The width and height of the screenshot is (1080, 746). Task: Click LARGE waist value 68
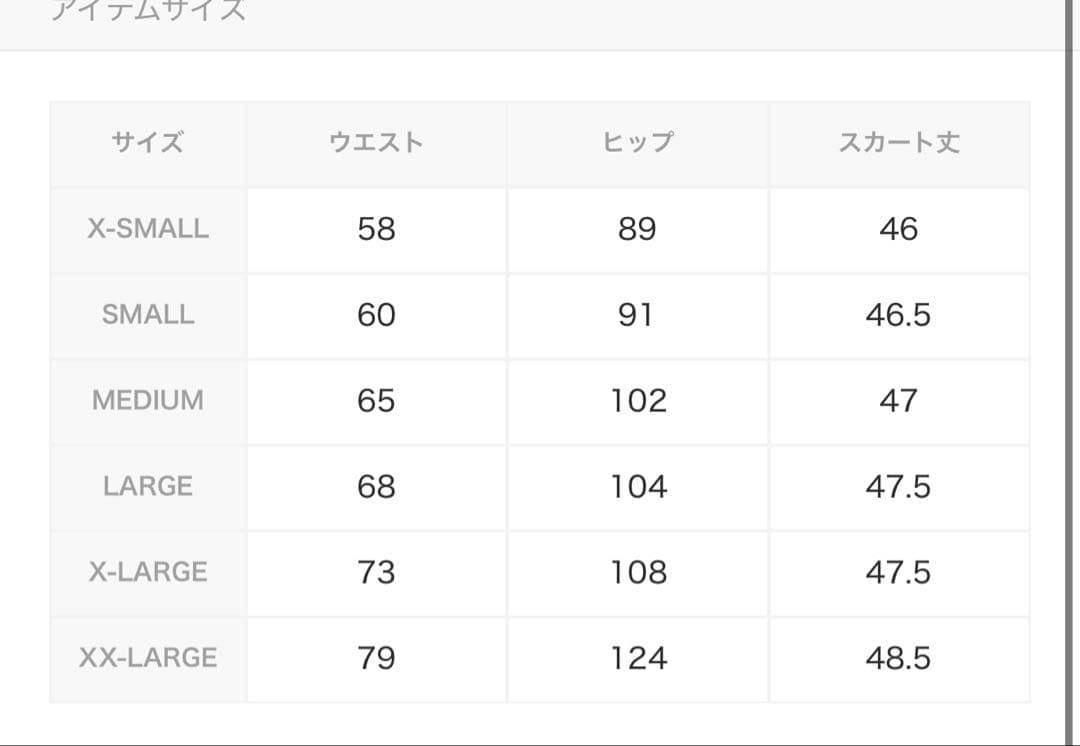pos(376,487)
